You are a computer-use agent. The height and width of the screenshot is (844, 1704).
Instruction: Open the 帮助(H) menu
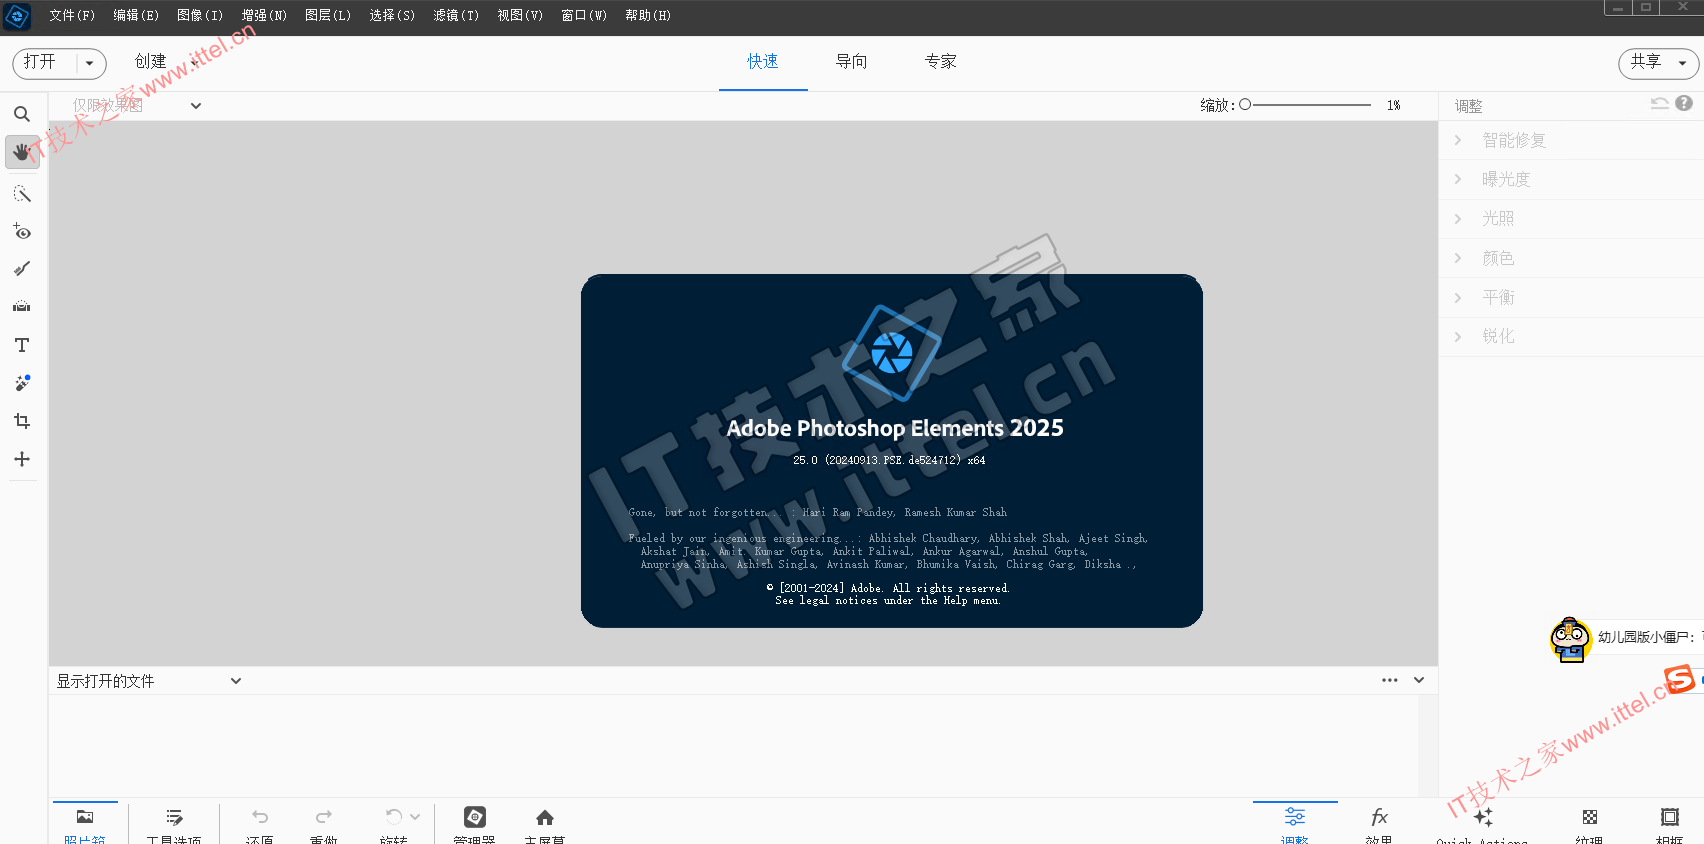648,16
